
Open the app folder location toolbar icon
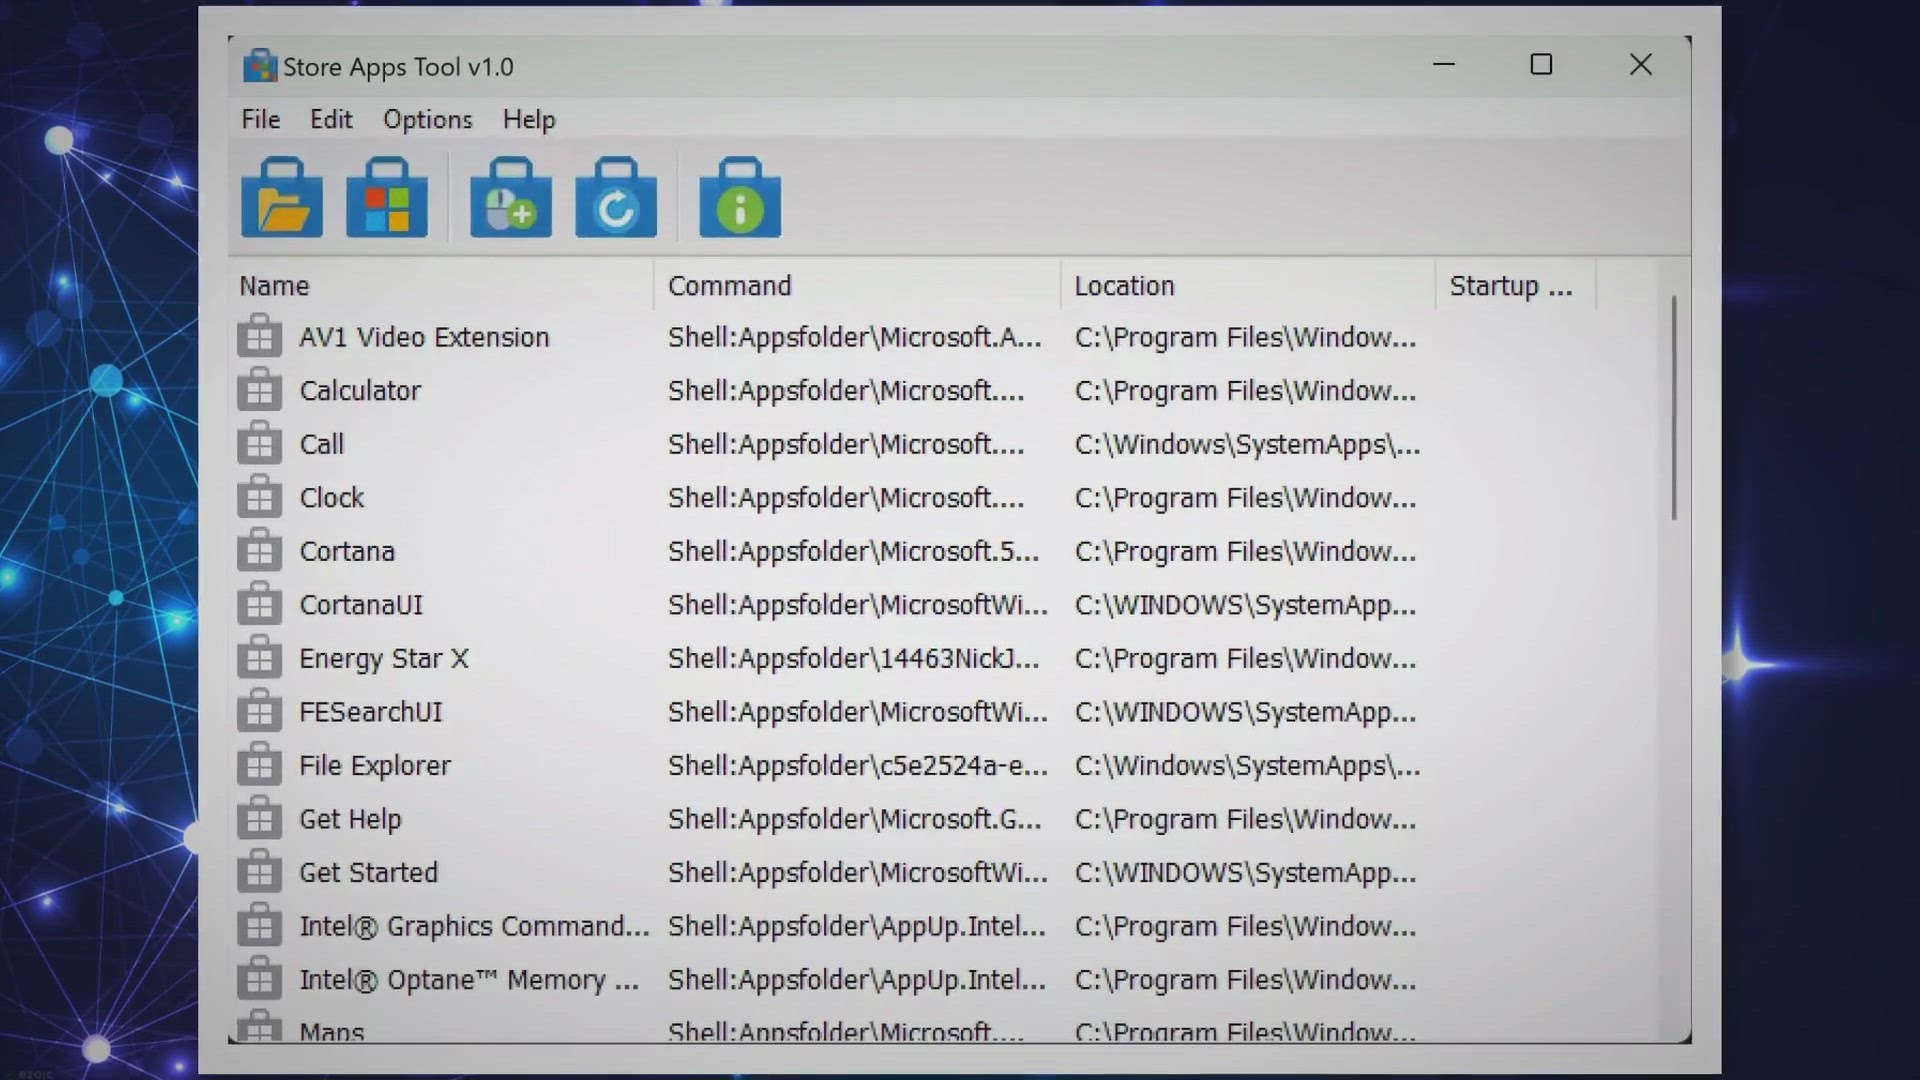282,197
